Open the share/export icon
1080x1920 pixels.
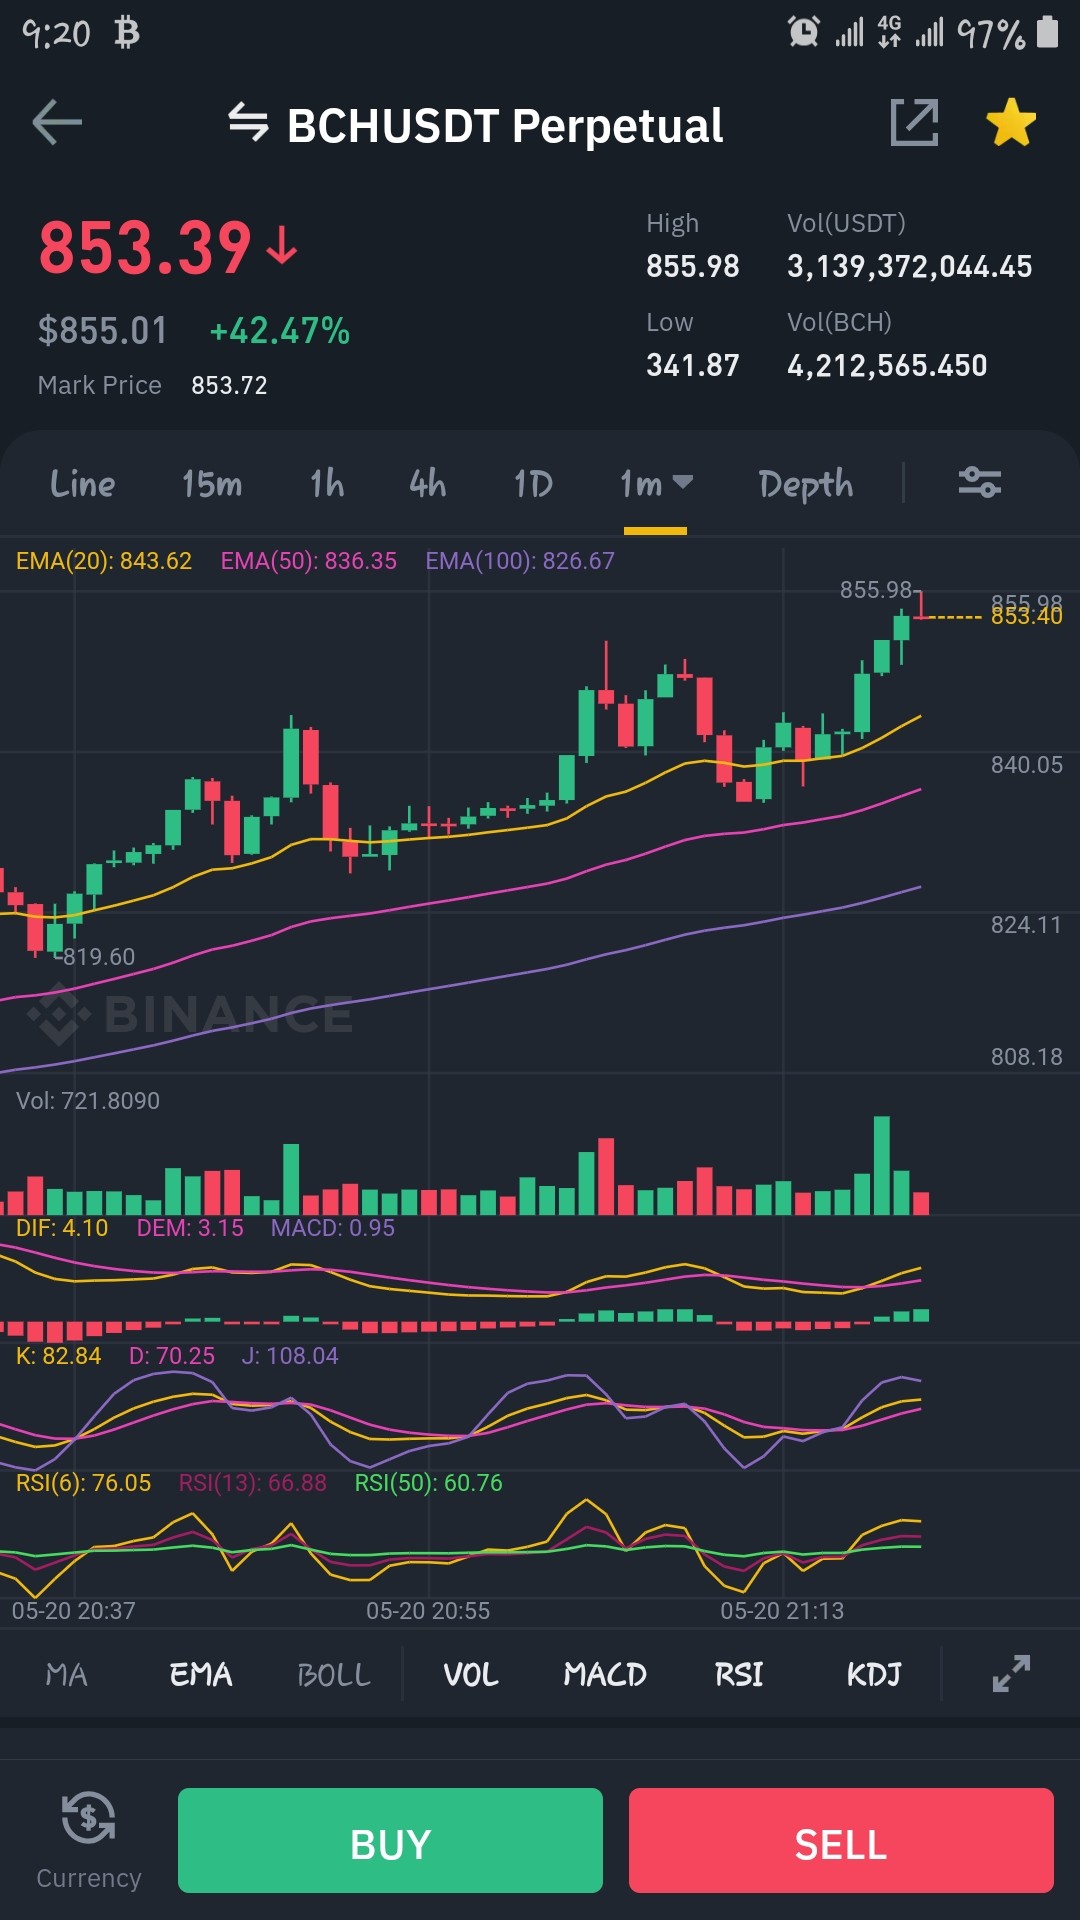pyautogui.click(x=914, y=124)
